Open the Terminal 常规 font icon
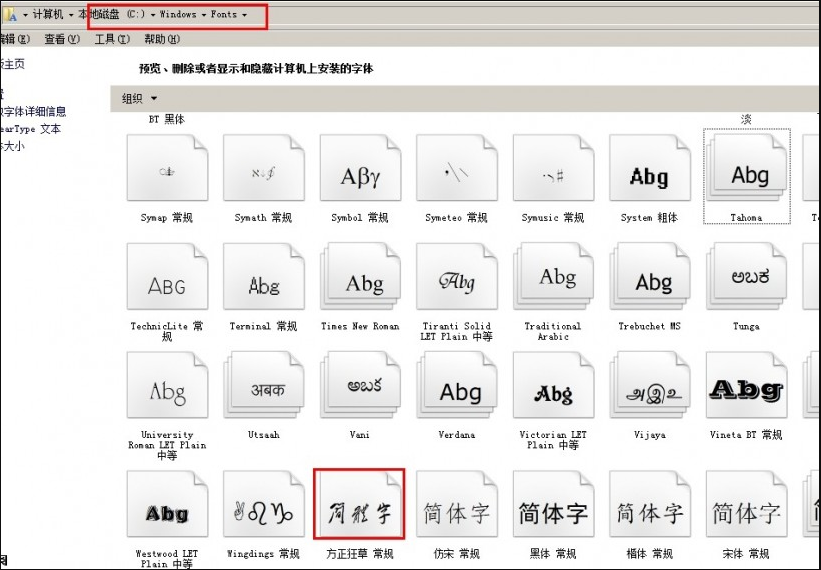The image size is (821, 570). point(263,276)
